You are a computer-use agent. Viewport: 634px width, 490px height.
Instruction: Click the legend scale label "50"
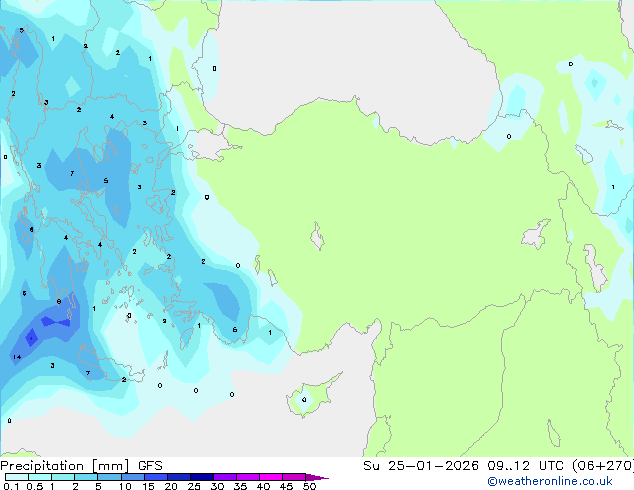point(309,486)
